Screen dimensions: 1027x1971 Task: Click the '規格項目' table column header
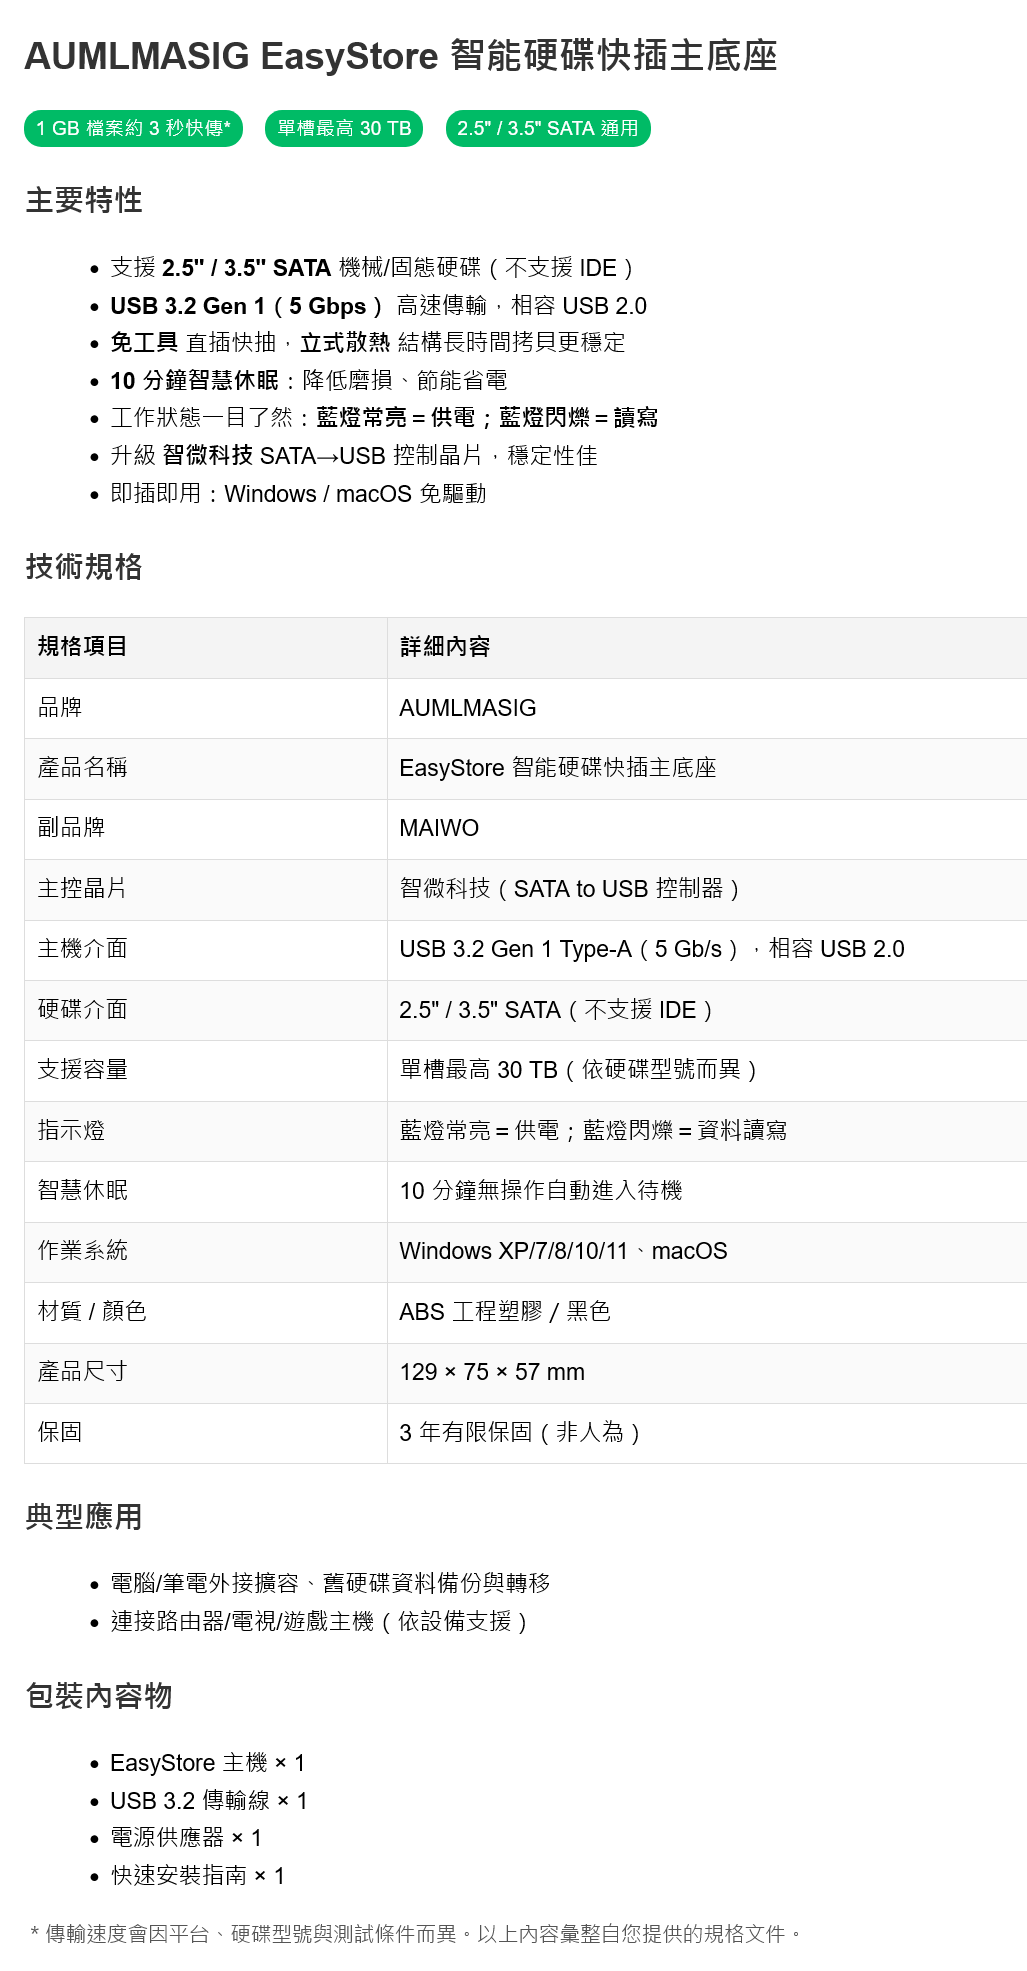click(x=206, y=647)
